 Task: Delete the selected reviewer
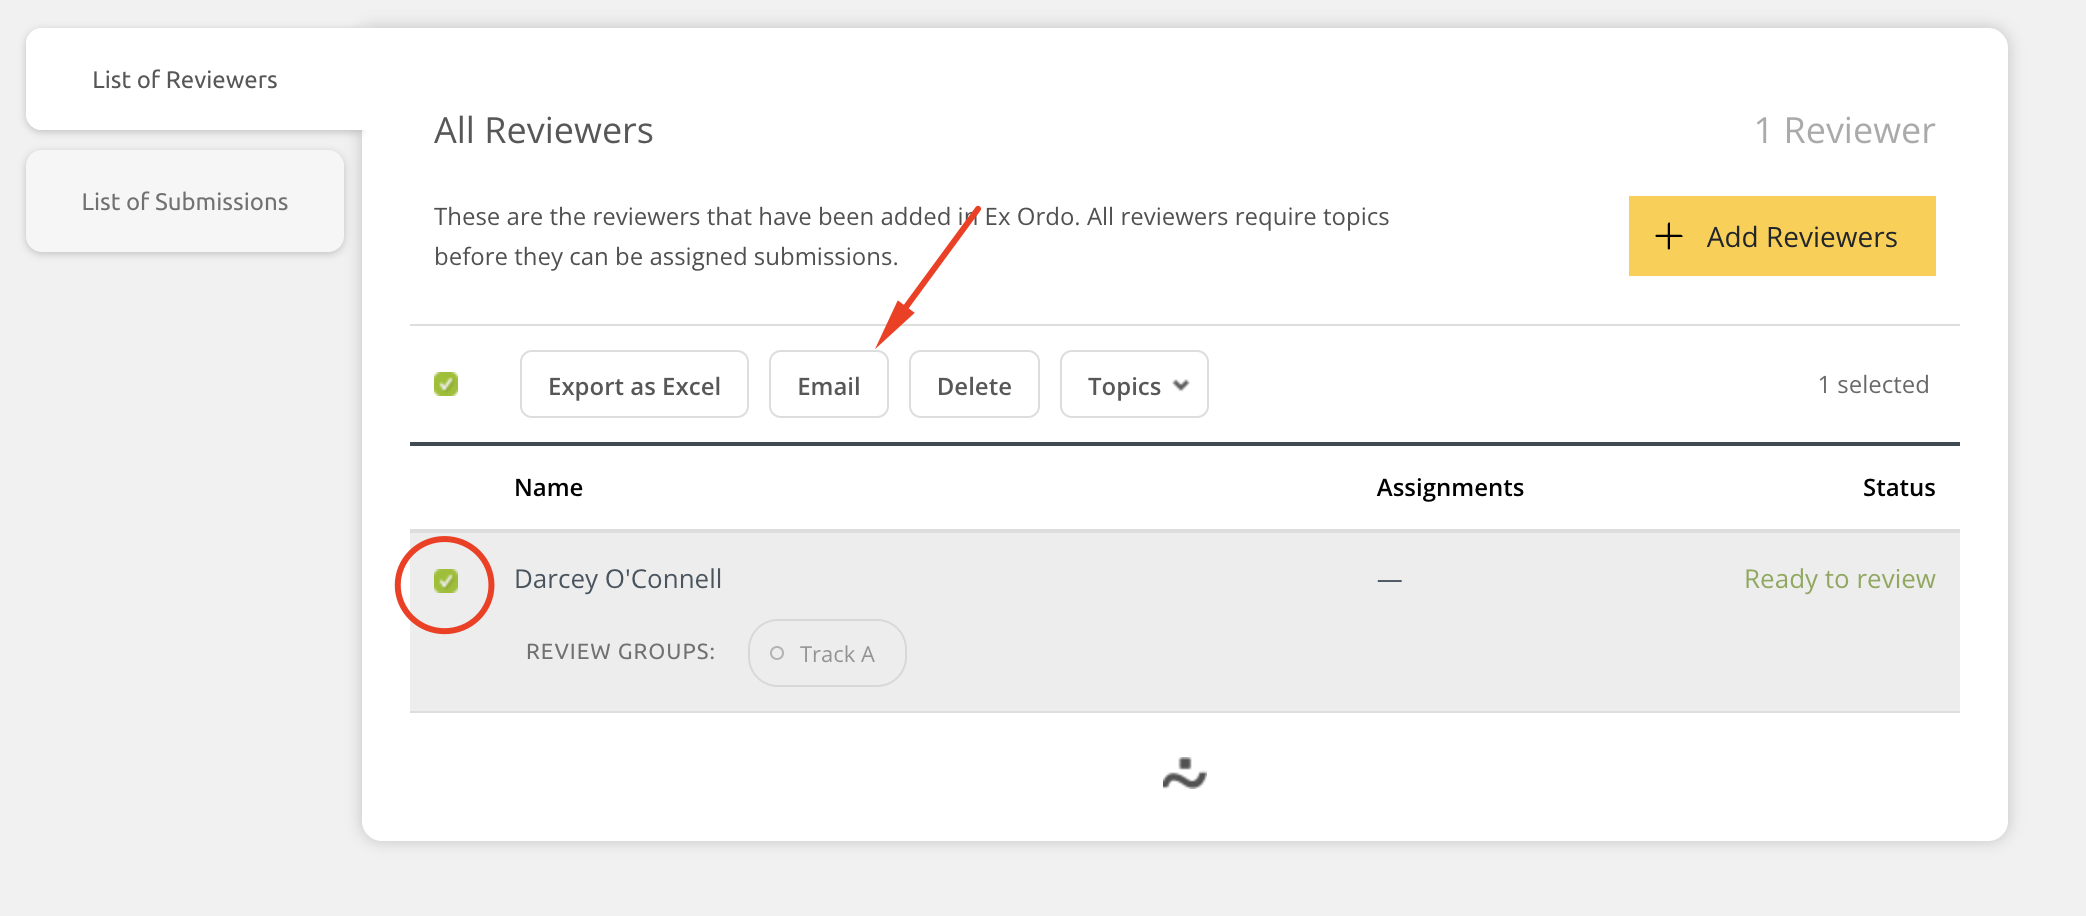pos(973,386)
